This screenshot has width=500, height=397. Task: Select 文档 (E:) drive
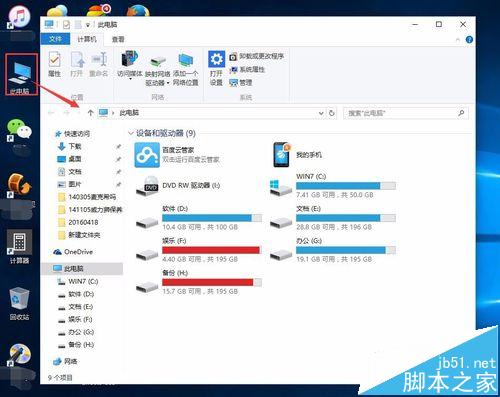[333, 218]
